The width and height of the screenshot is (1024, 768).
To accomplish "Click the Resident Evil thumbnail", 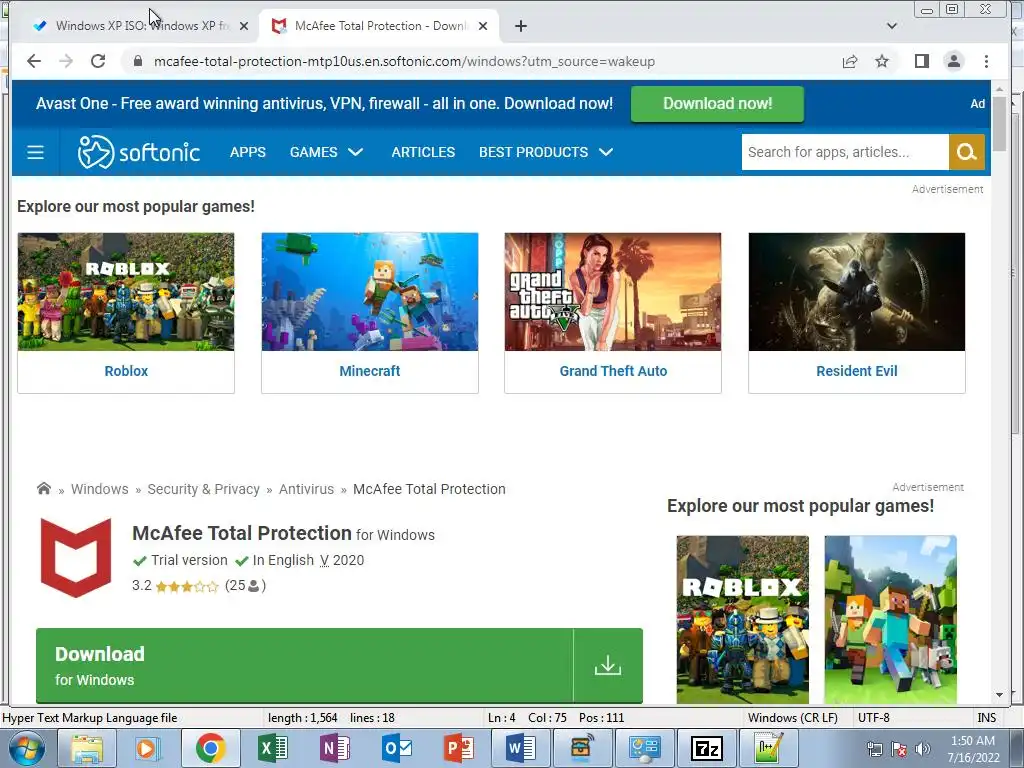I will pos(857,292).
